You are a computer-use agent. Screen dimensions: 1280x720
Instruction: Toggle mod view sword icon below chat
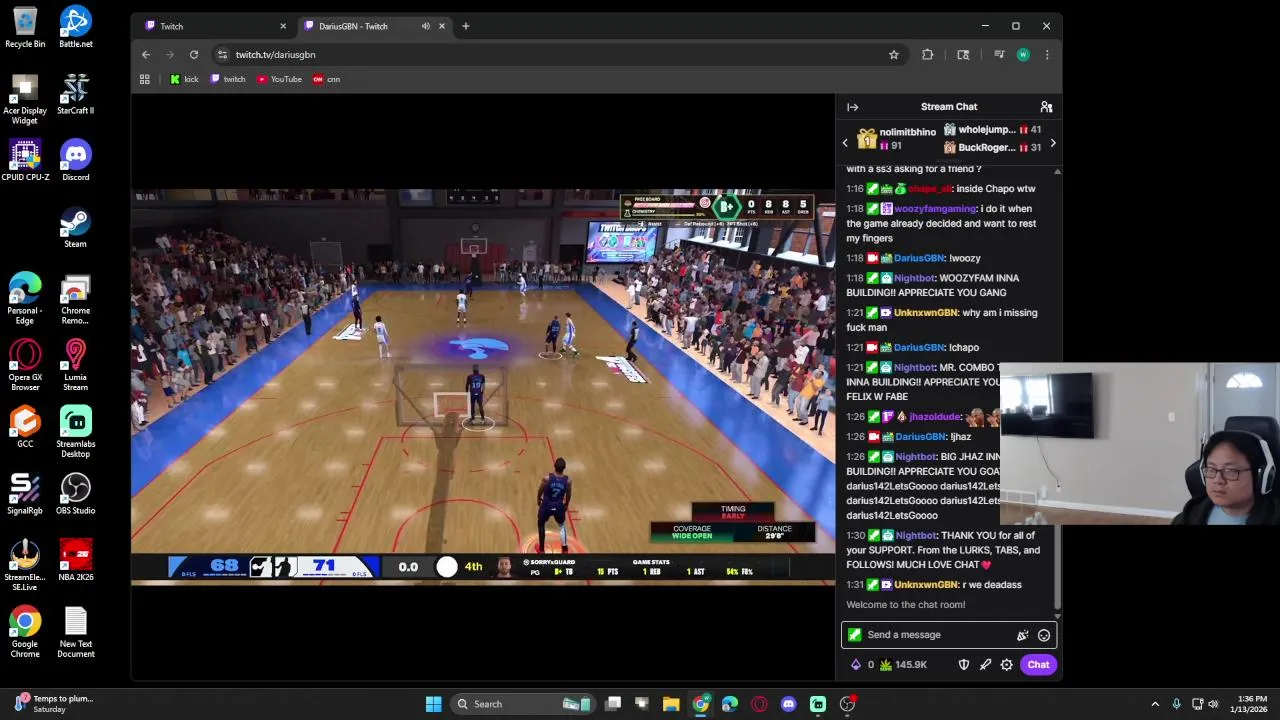(x=985, y=665)
